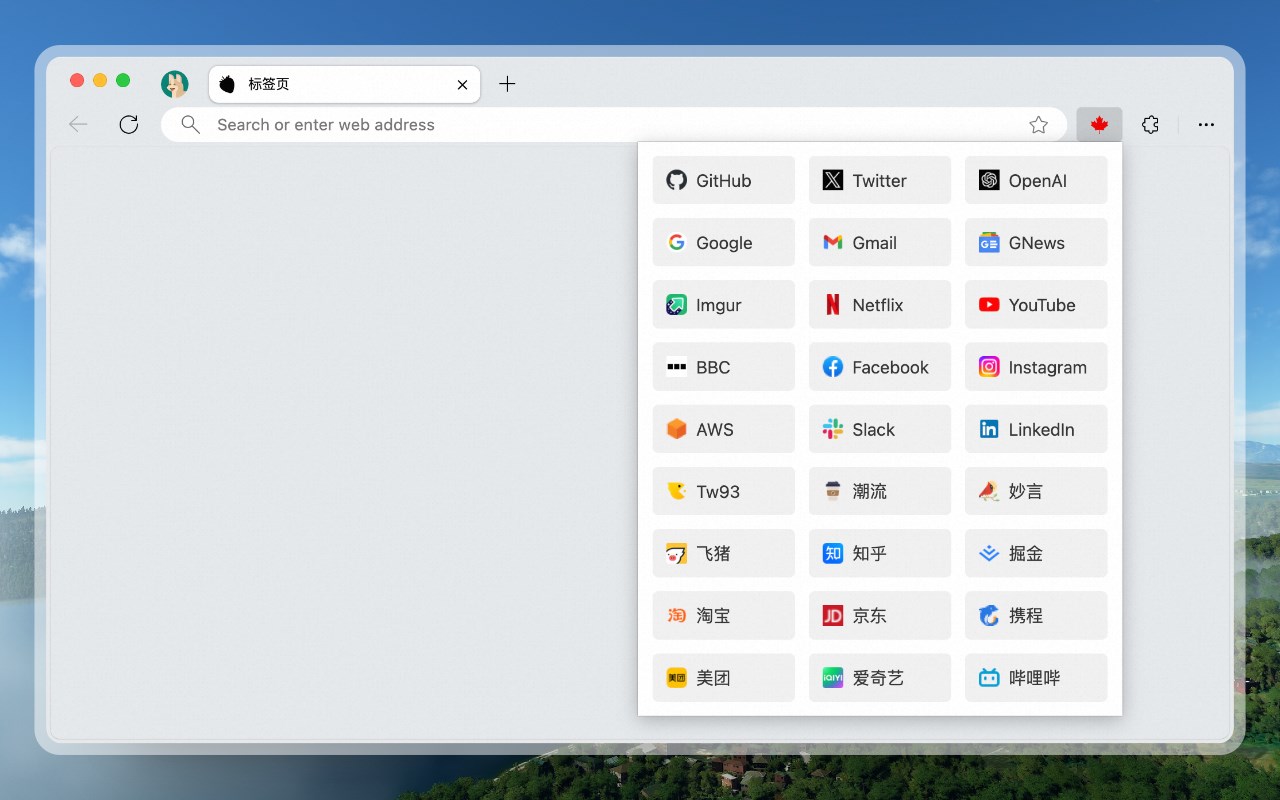
Task: Click the red maple leaf extension icon
Action: [1100, 125]
